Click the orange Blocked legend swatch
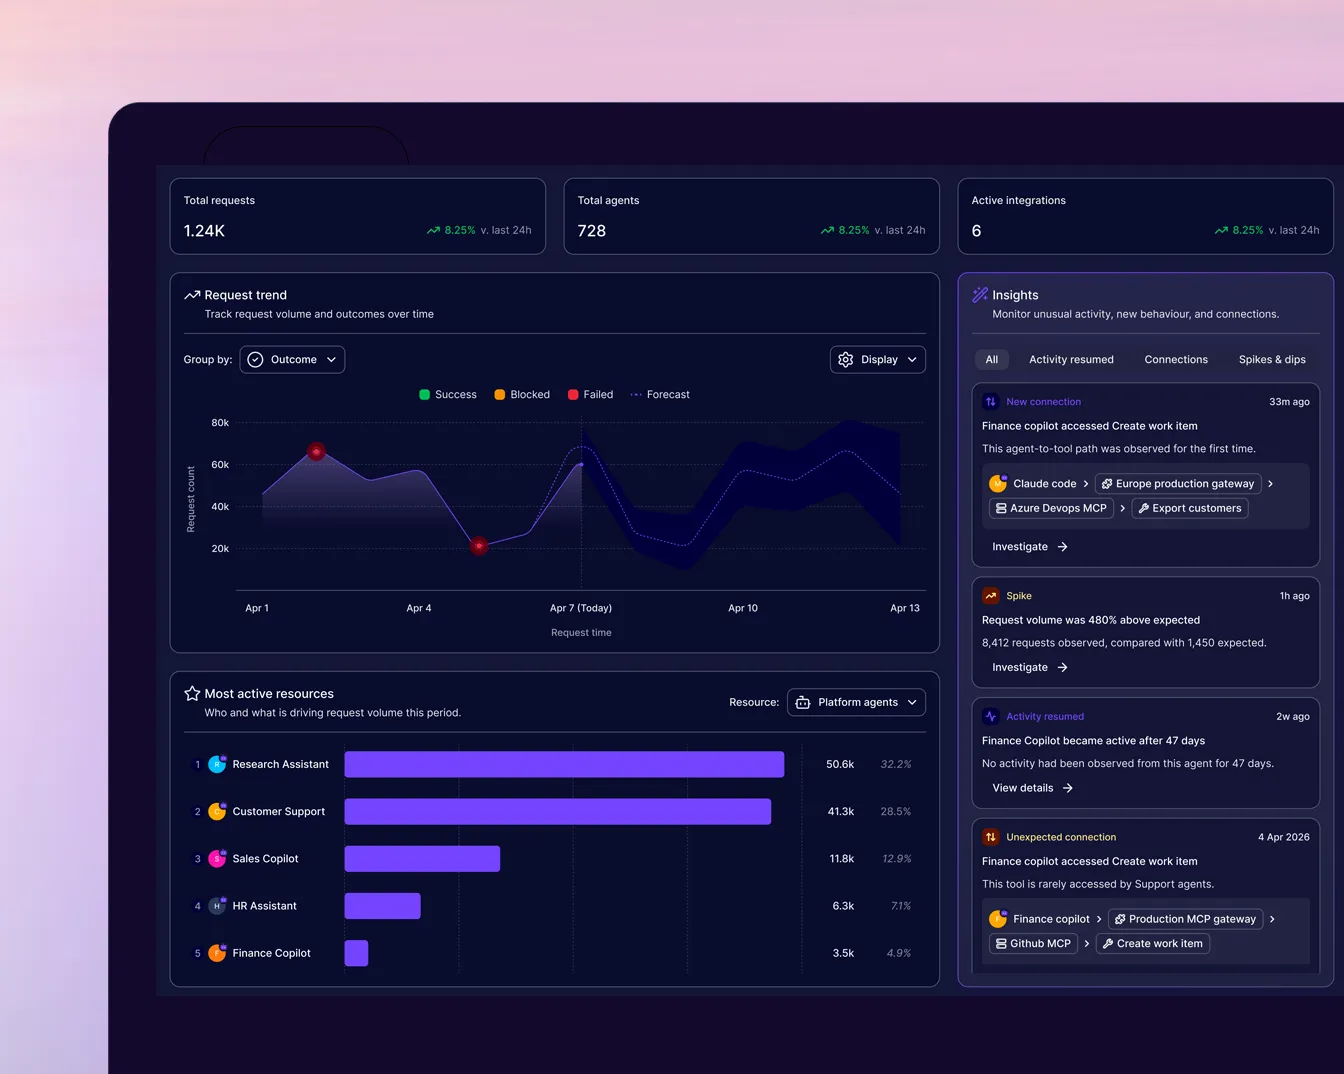Screen dimensions: 1344x1074 click(x=500, y=395)
